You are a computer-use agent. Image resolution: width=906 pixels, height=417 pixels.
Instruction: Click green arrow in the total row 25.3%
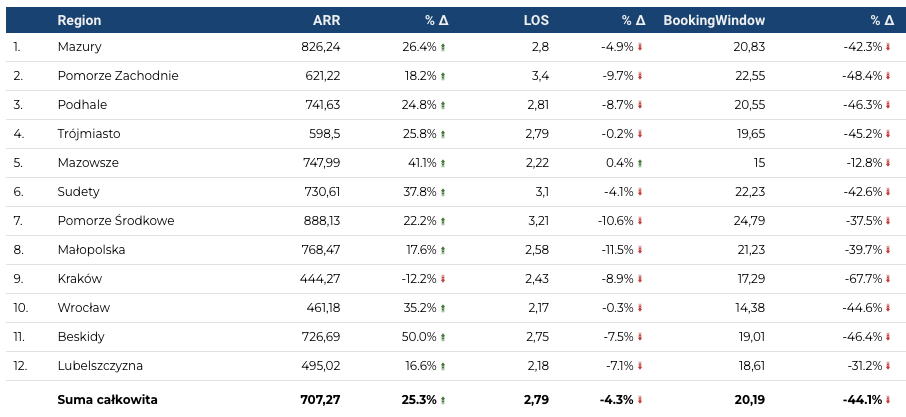click(x=443, y=400)
